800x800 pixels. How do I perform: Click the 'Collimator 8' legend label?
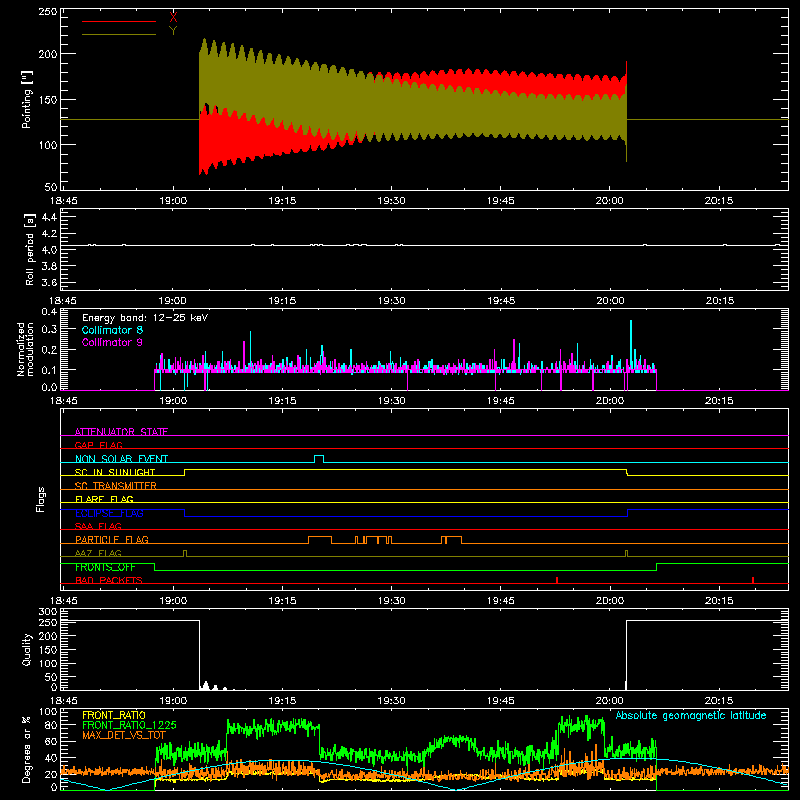pos(112,330)
